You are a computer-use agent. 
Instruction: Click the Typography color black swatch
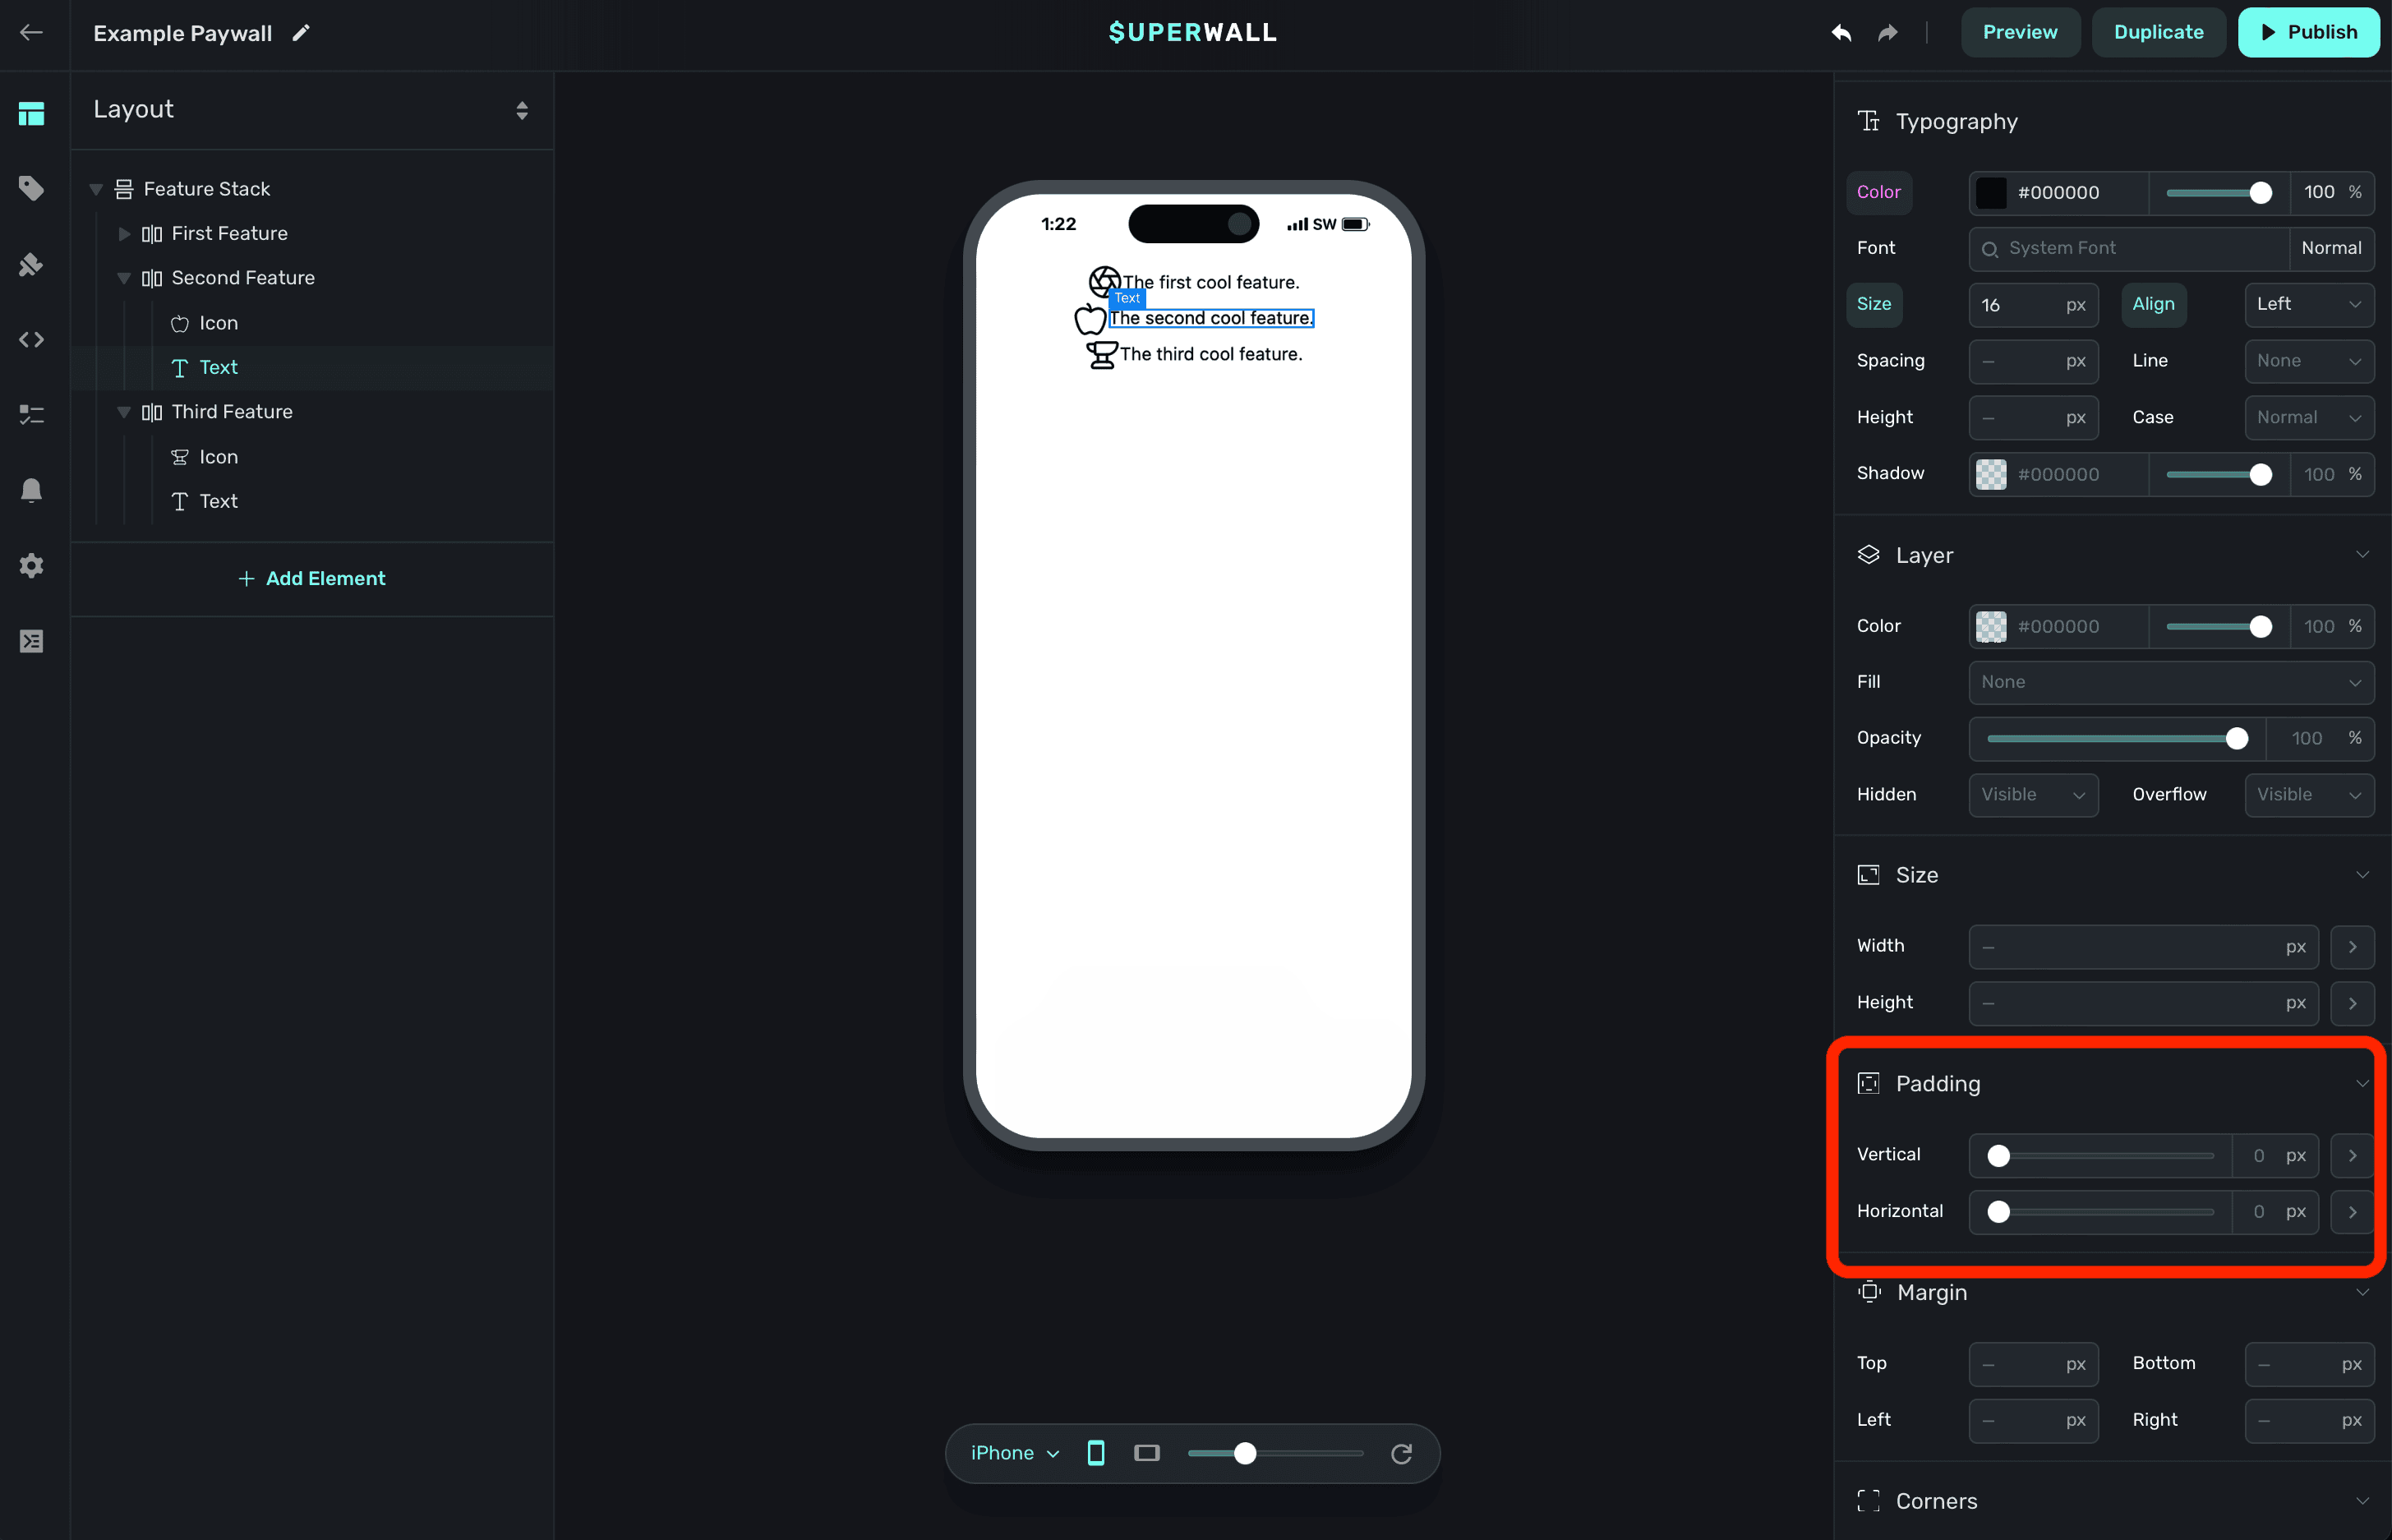[x=1990, y=193]
